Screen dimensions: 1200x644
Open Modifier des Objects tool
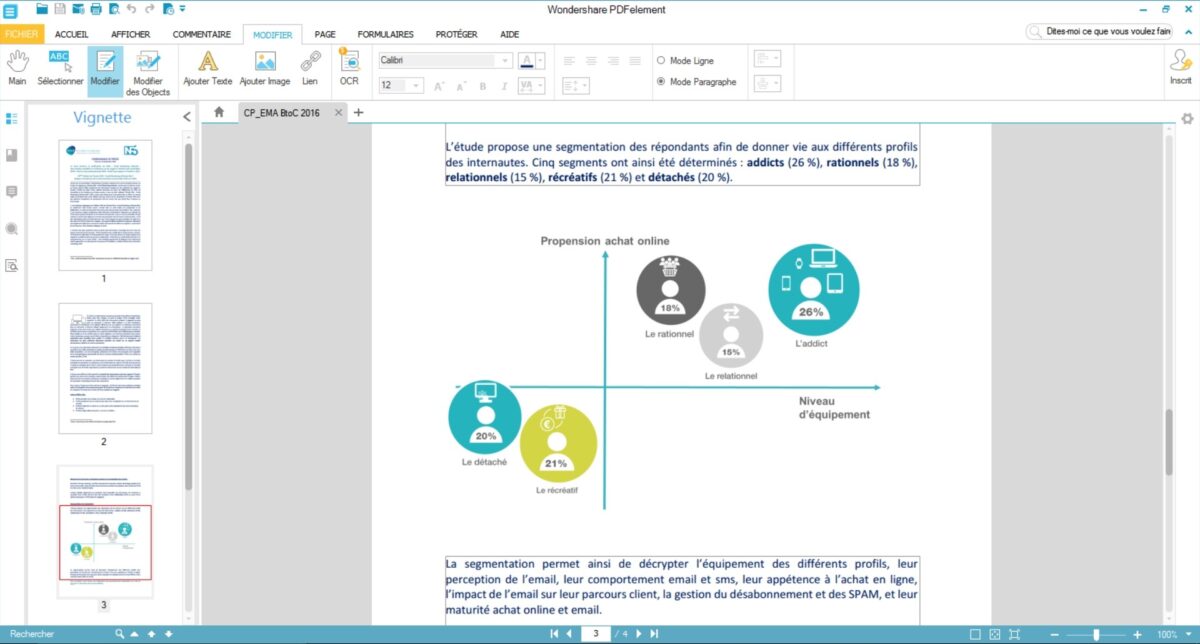tap(148, 70)
